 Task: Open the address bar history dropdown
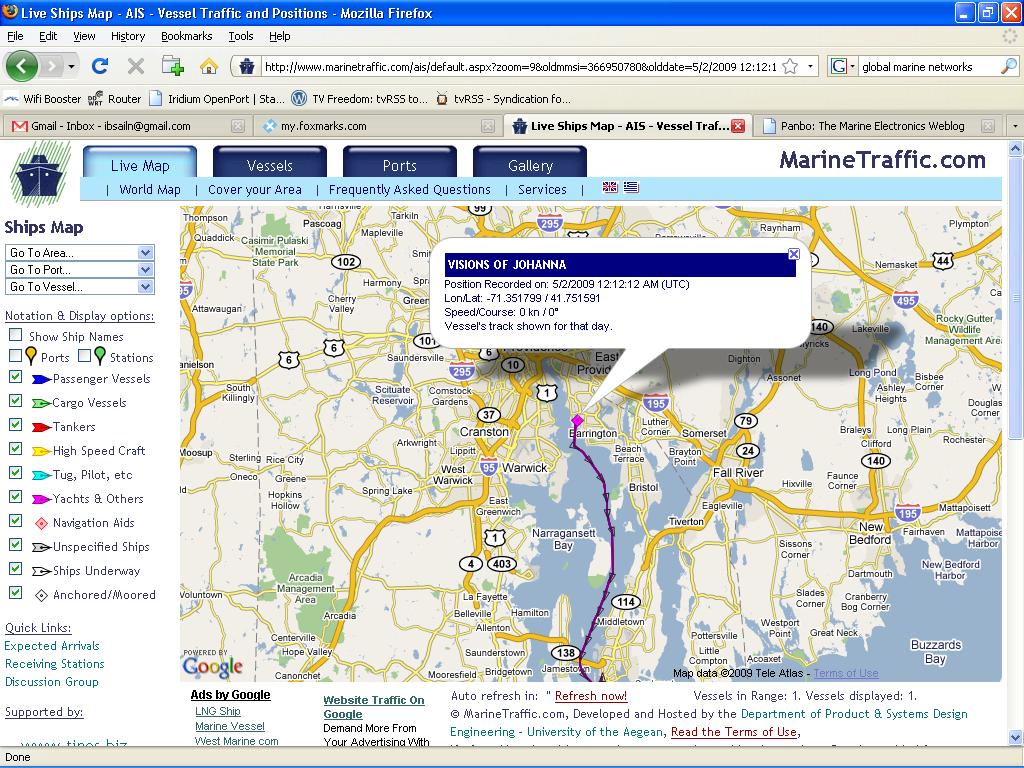[x=810, y=67]
